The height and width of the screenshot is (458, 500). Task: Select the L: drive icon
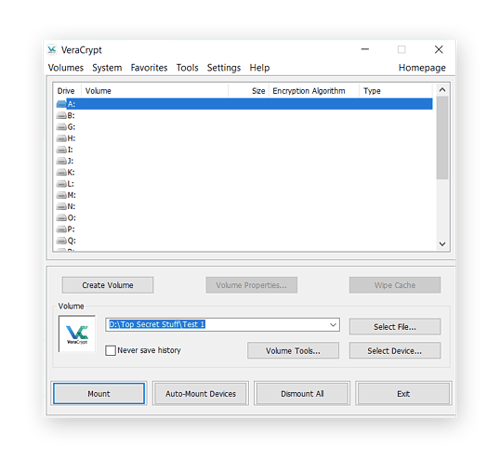point(61,184)
